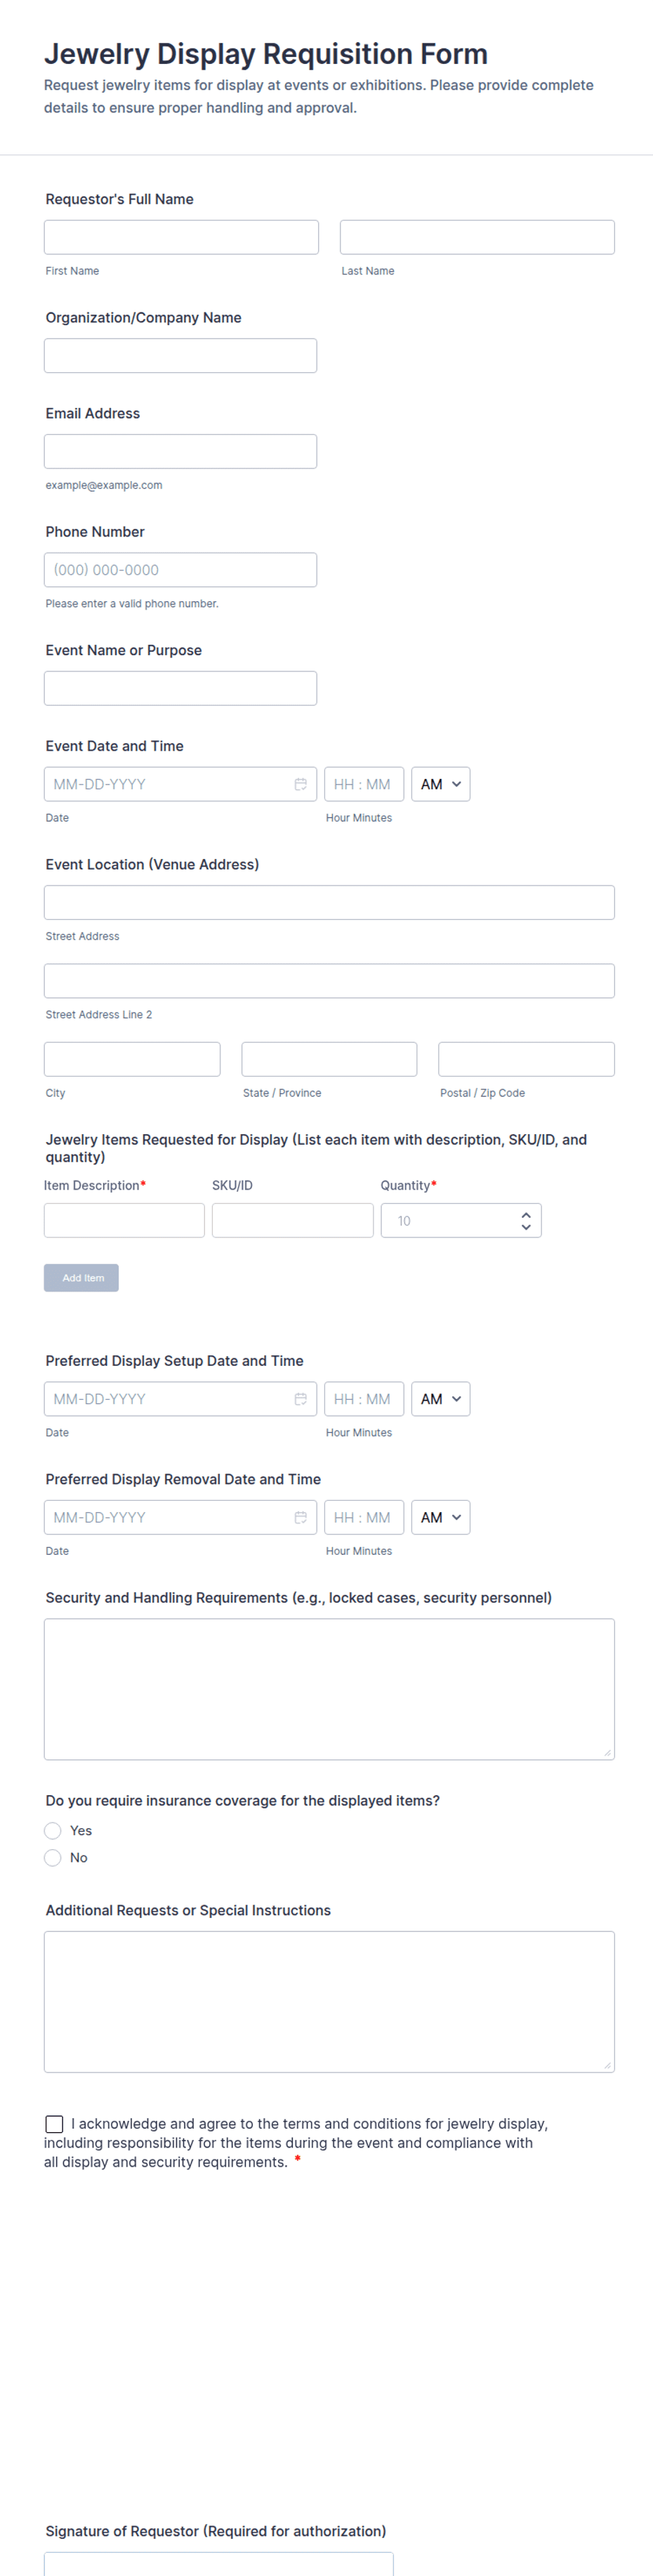Click the Quantity stepper arrows

(526, 1220)
